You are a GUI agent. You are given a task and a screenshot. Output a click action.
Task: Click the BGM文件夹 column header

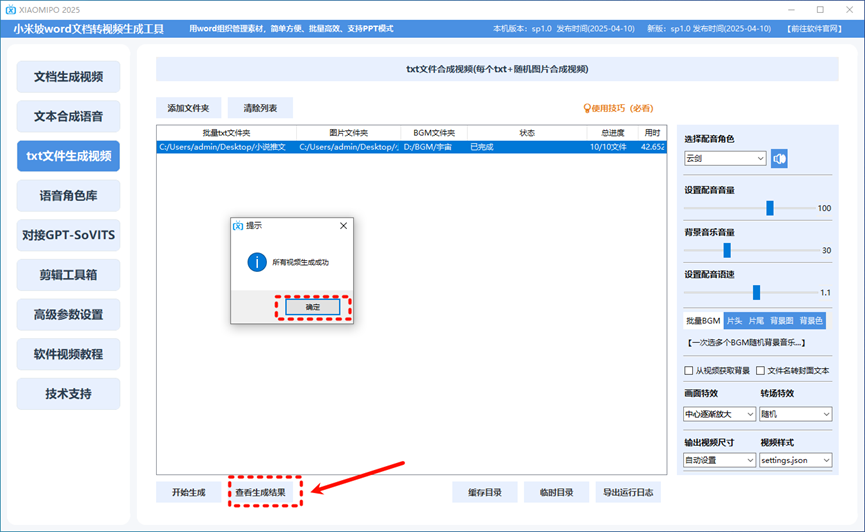[x=434, y=133]
